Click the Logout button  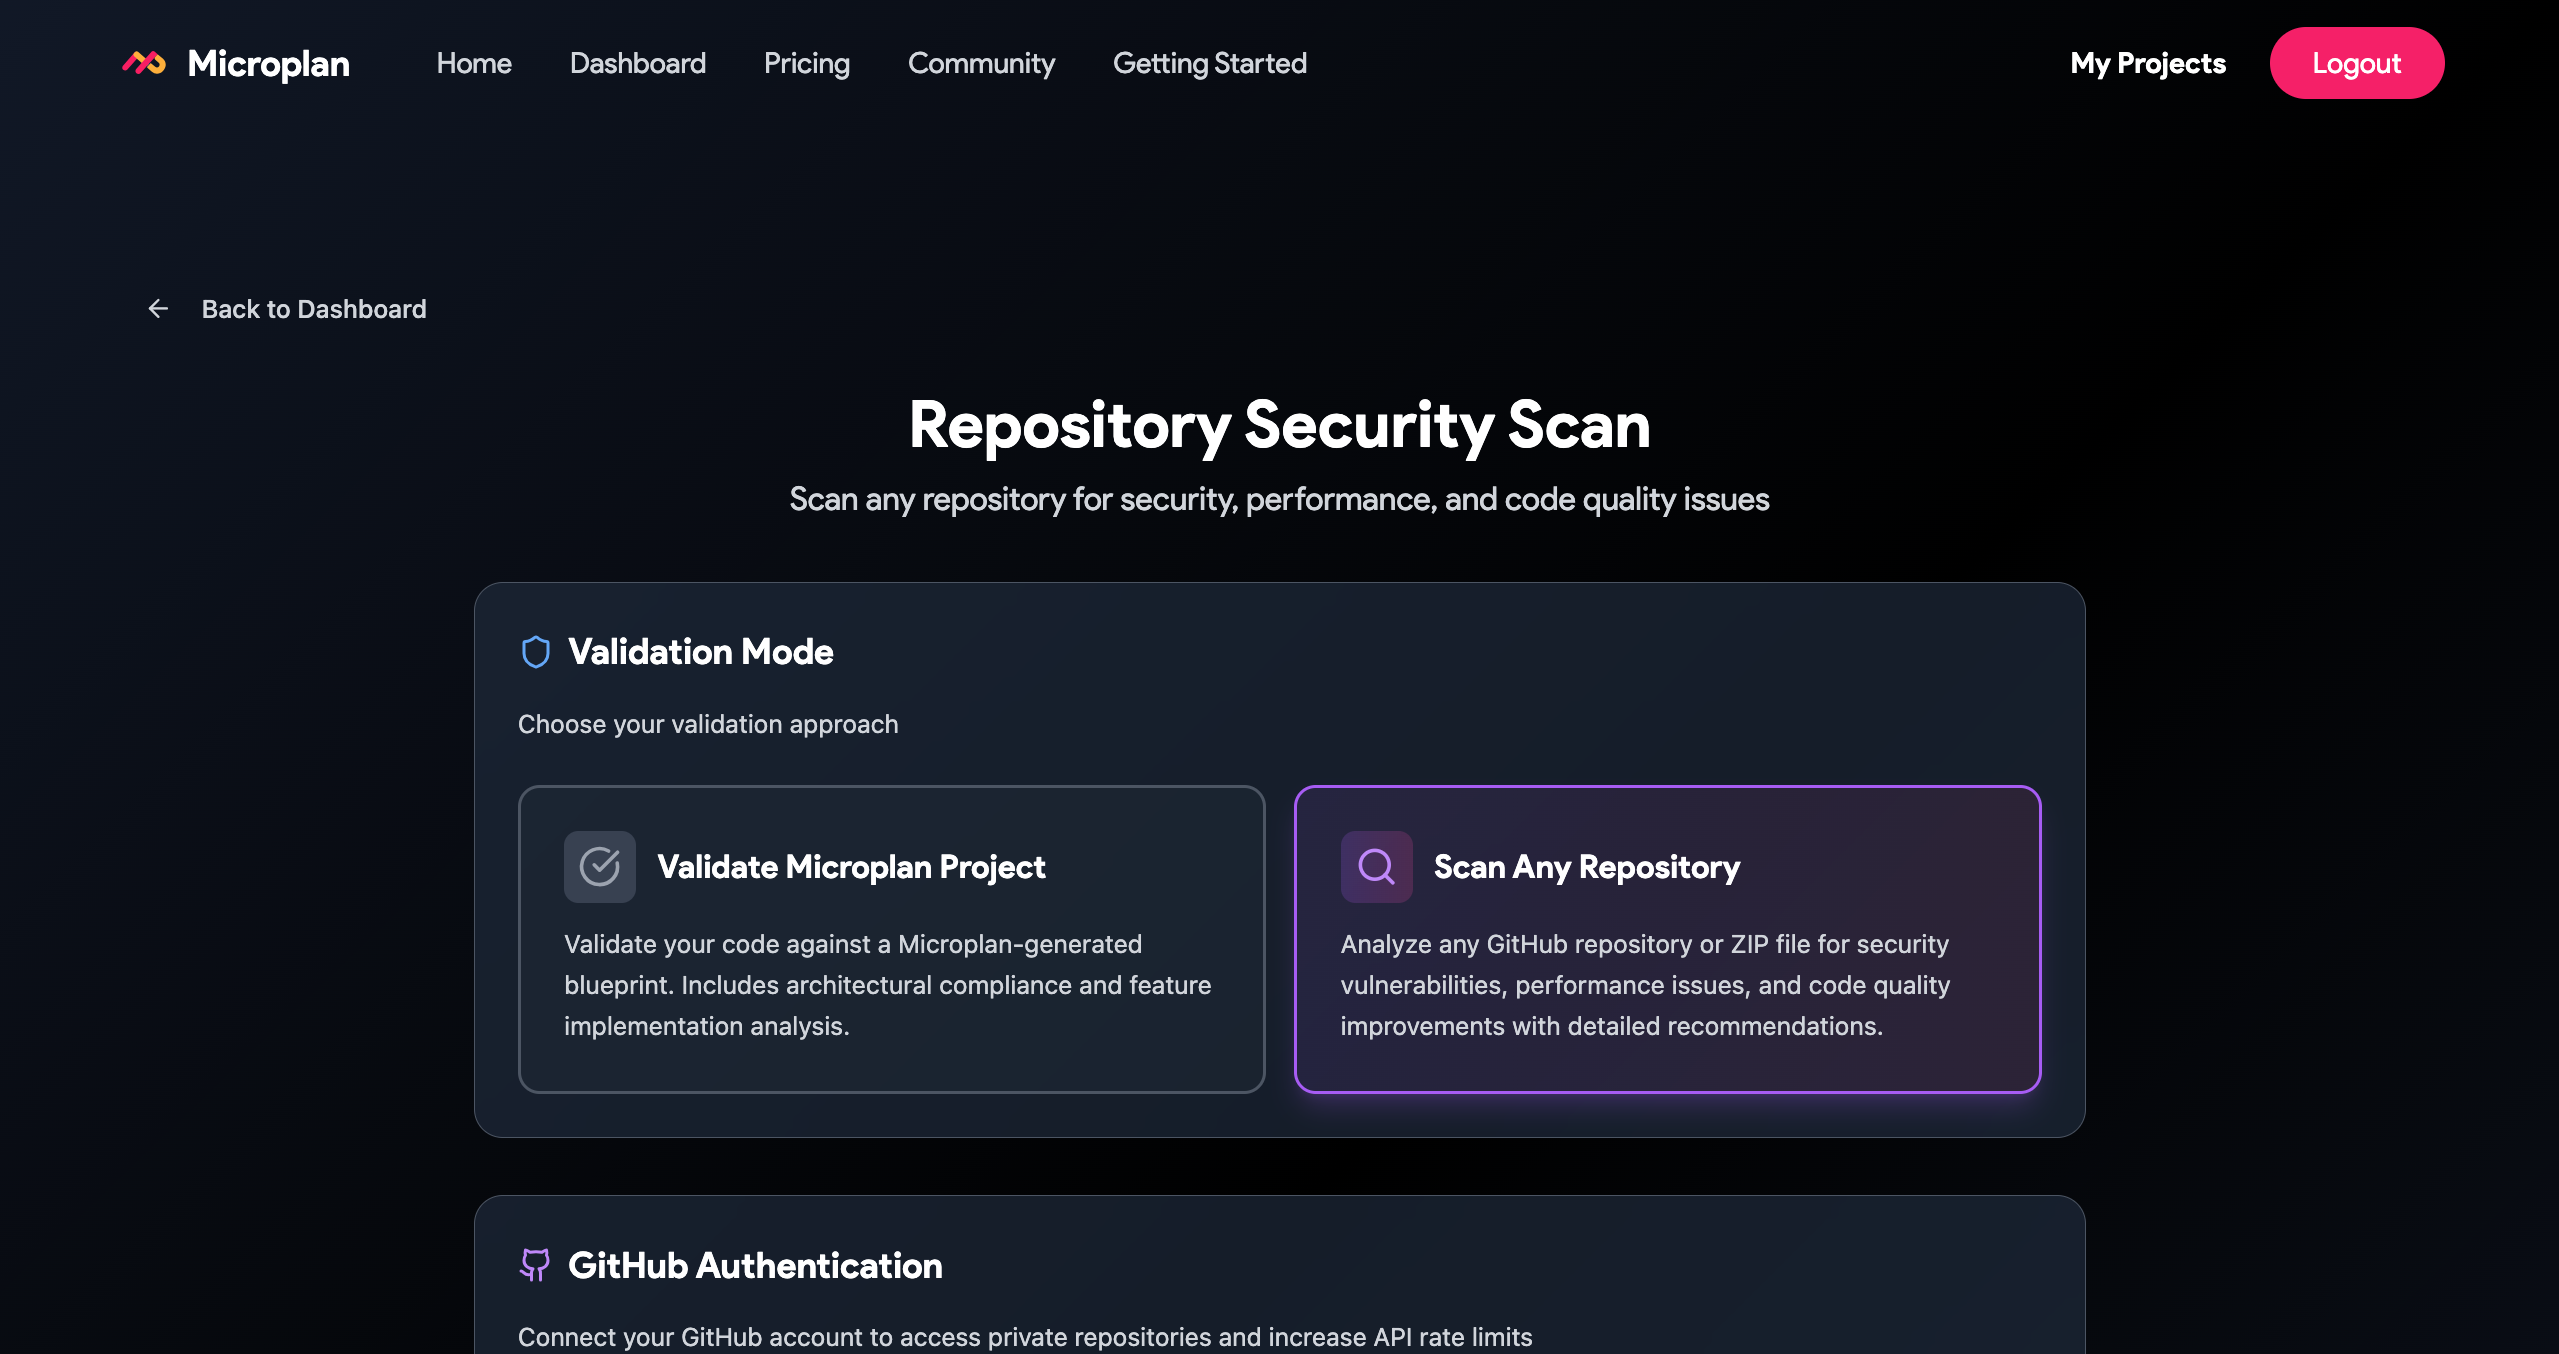[2357, 63]
